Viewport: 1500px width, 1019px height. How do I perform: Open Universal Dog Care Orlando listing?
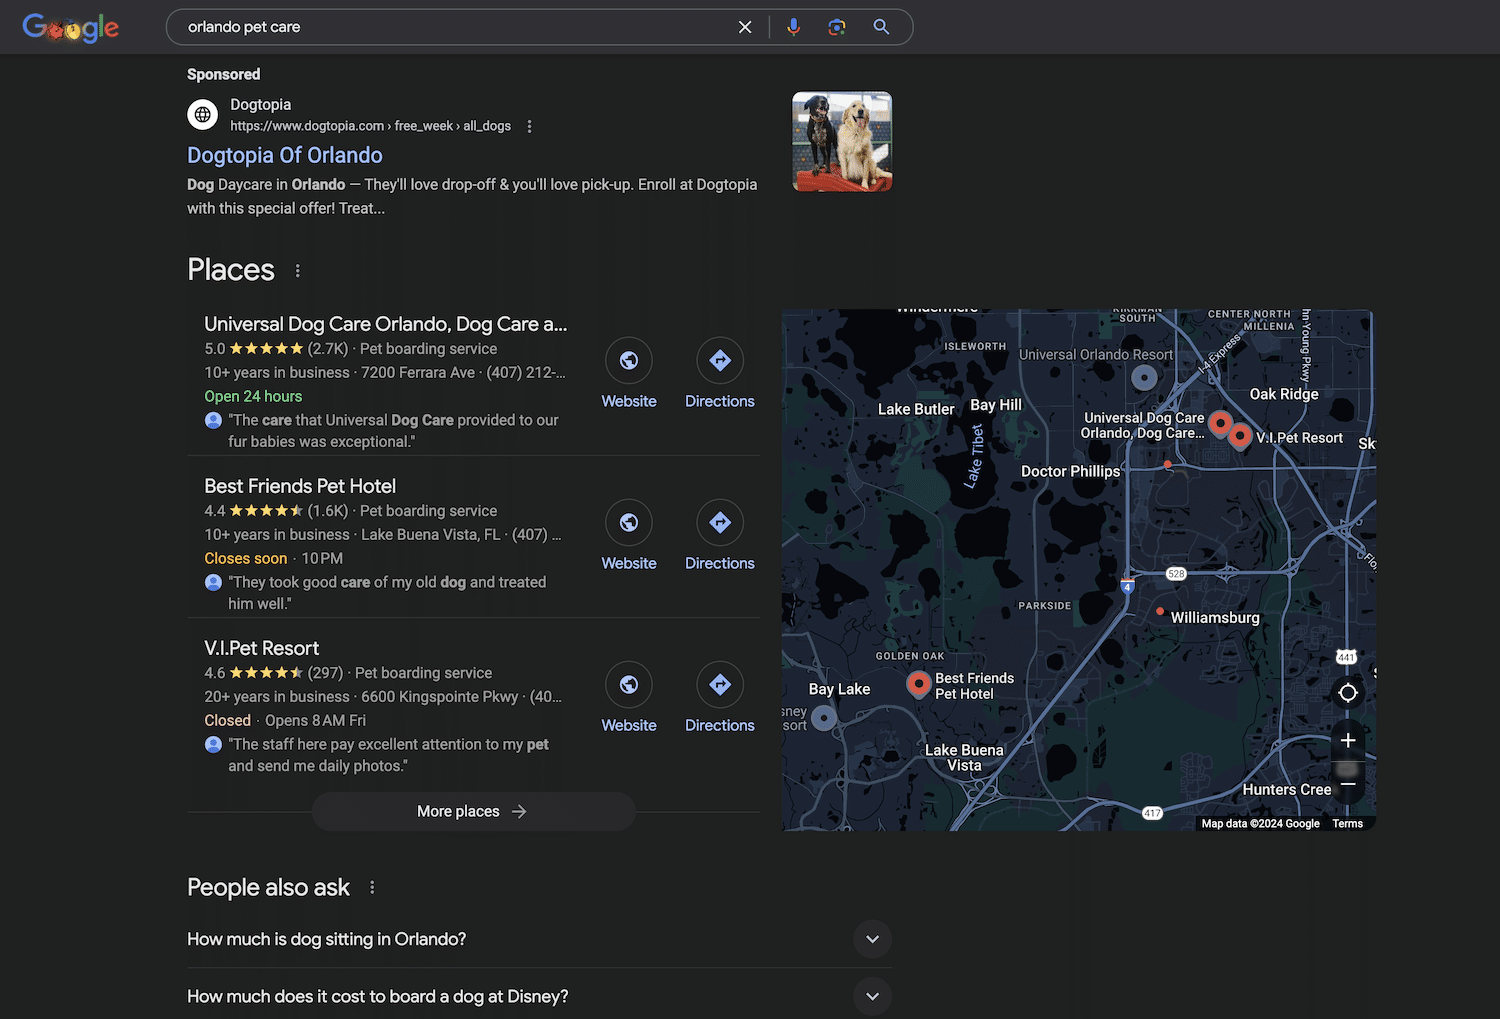click(x=386, y=324)
